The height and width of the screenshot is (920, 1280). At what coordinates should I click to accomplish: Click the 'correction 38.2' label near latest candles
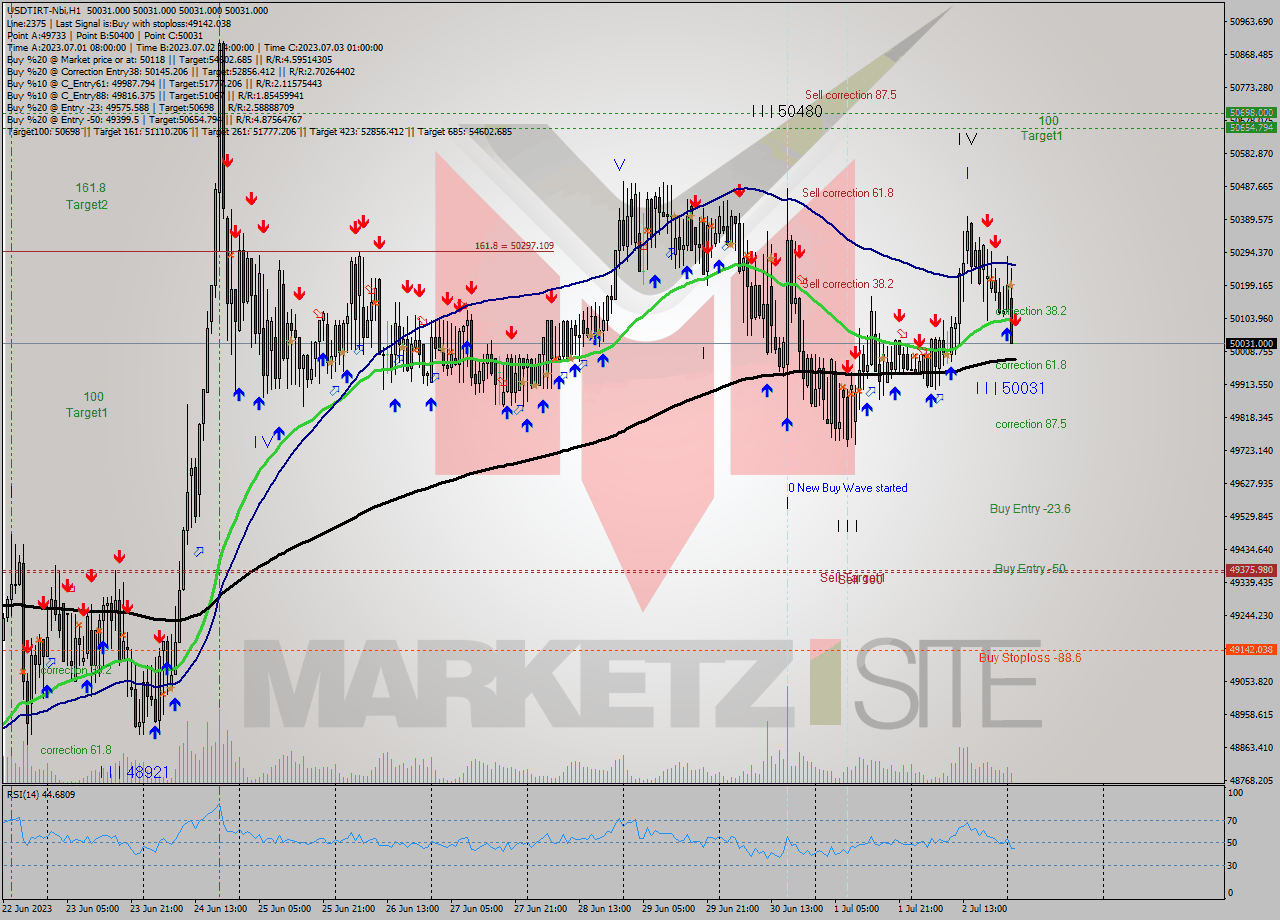(x=1033, y=311)
